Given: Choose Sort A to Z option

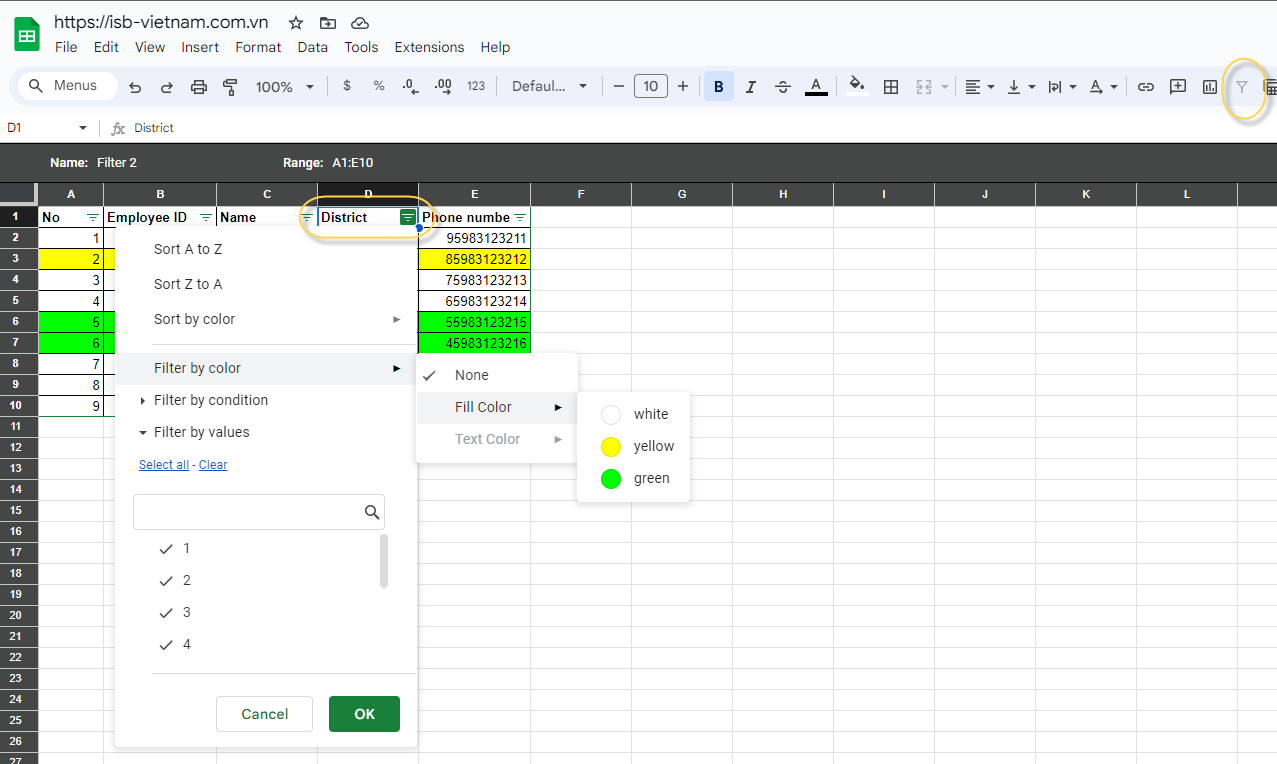Looking at the screenshot, I should click(188, 249).
